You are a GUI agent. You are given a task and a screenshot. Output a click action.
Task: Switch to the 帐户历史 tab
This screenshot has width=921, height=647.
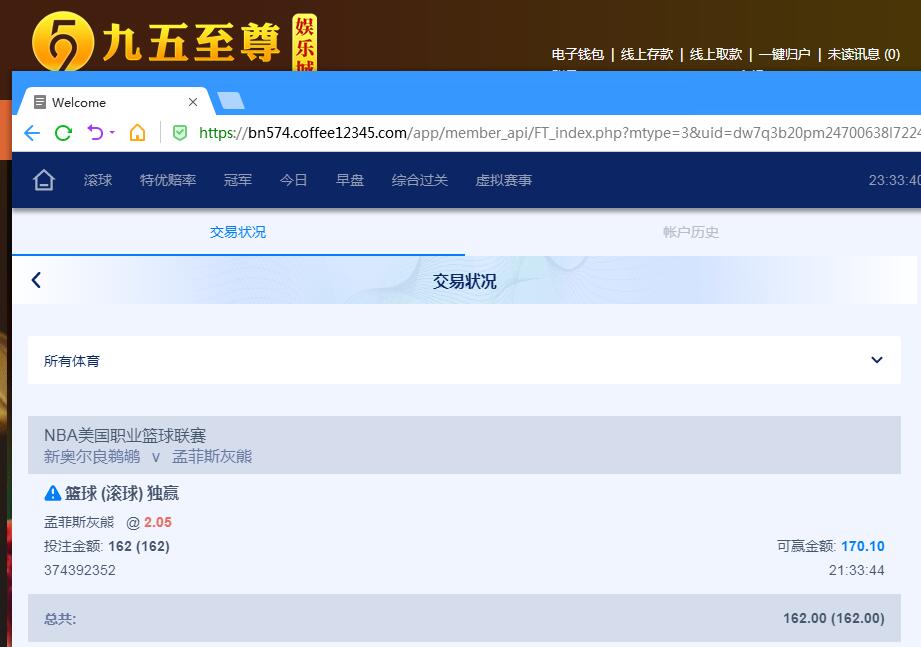coord(690,232)
